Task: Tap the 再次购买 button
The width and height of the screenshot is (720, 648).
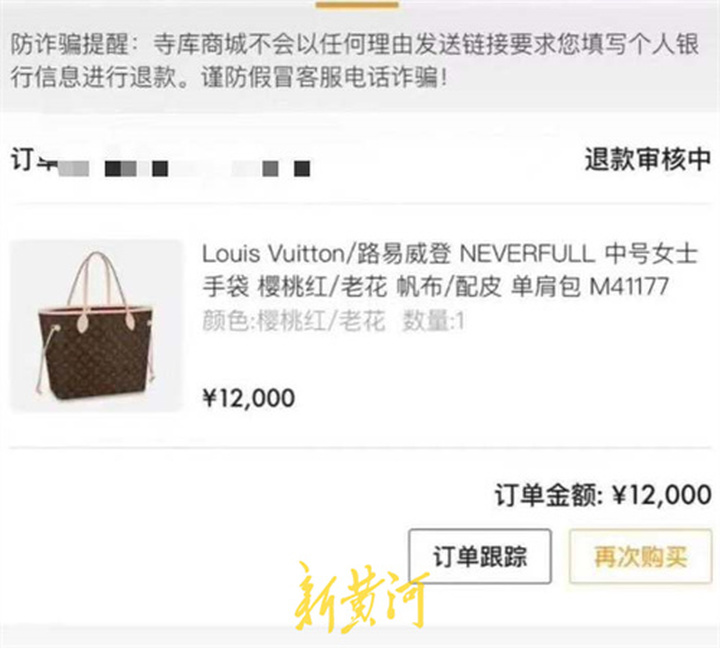Action: pos(641,556)
